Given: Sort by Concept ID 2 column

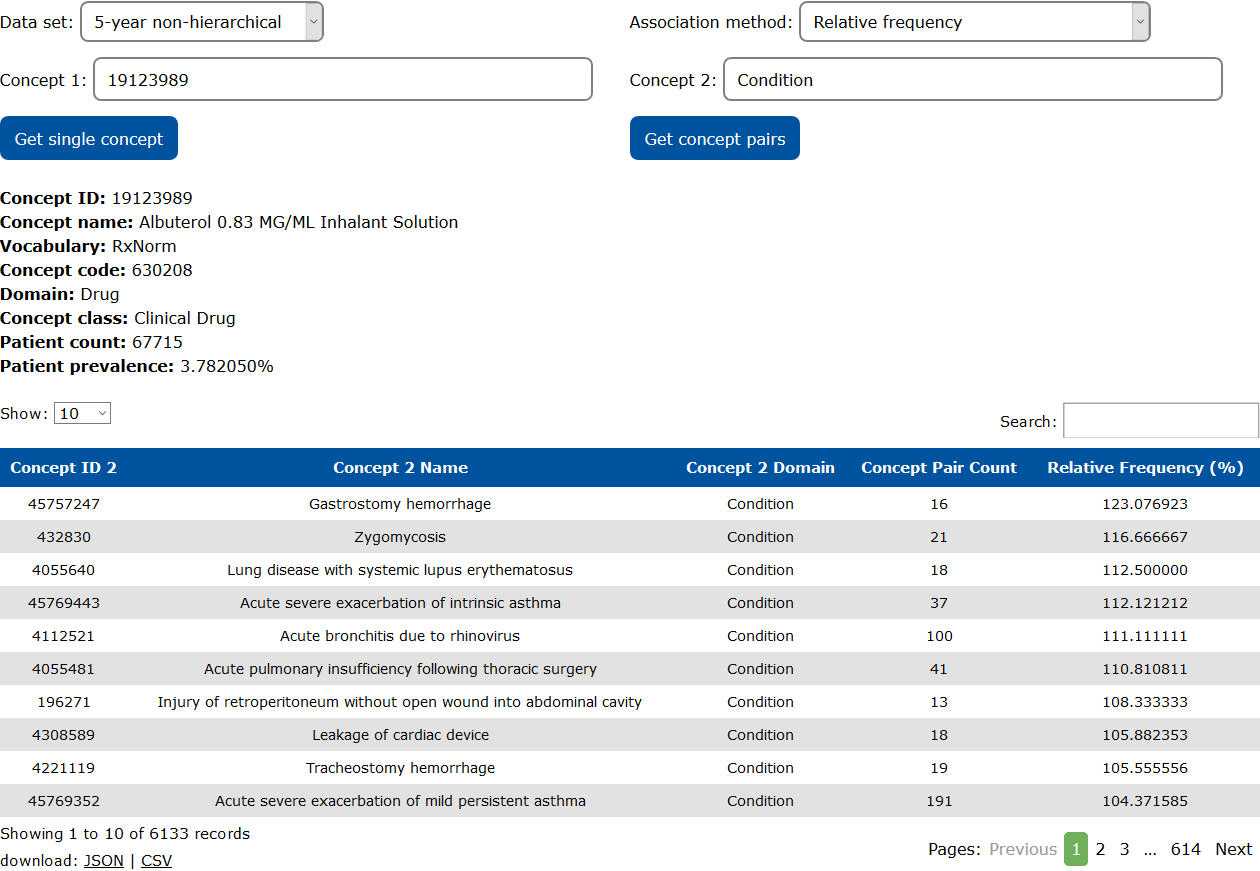Looking at the screenshot, I should pos(64,468).
